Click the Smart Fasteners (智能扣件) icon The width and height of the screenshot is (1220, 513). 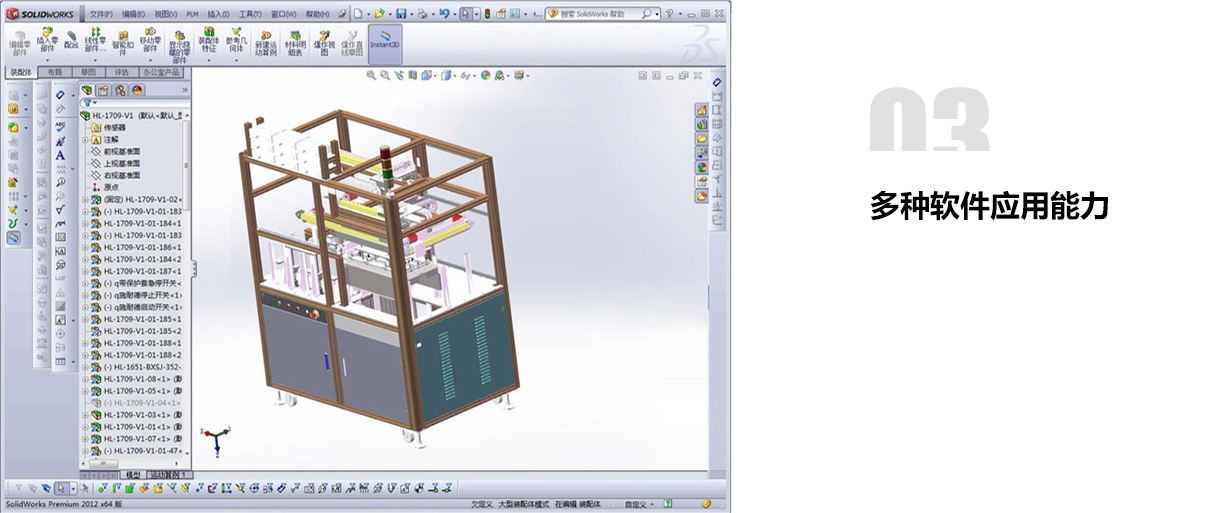122,41
